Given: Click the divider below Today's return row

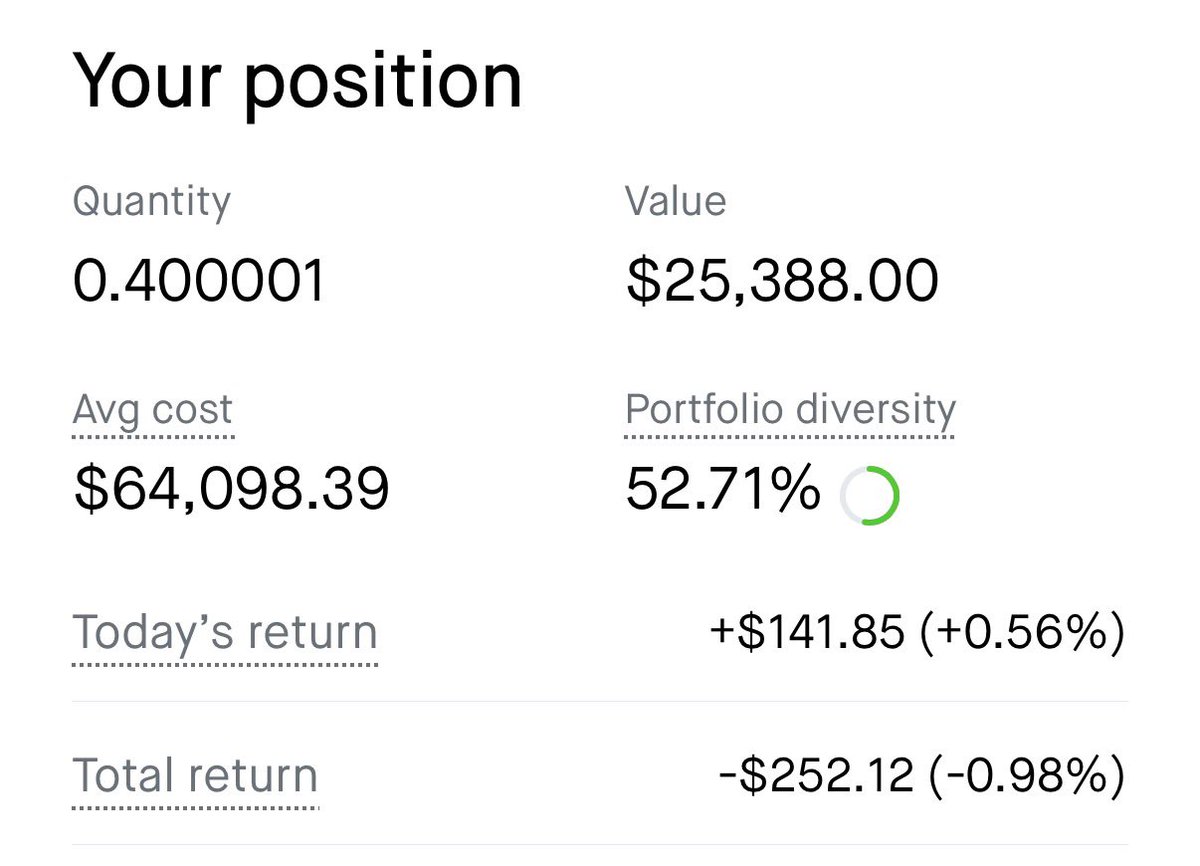Looking at the screenshot, I should coord(600,701).
